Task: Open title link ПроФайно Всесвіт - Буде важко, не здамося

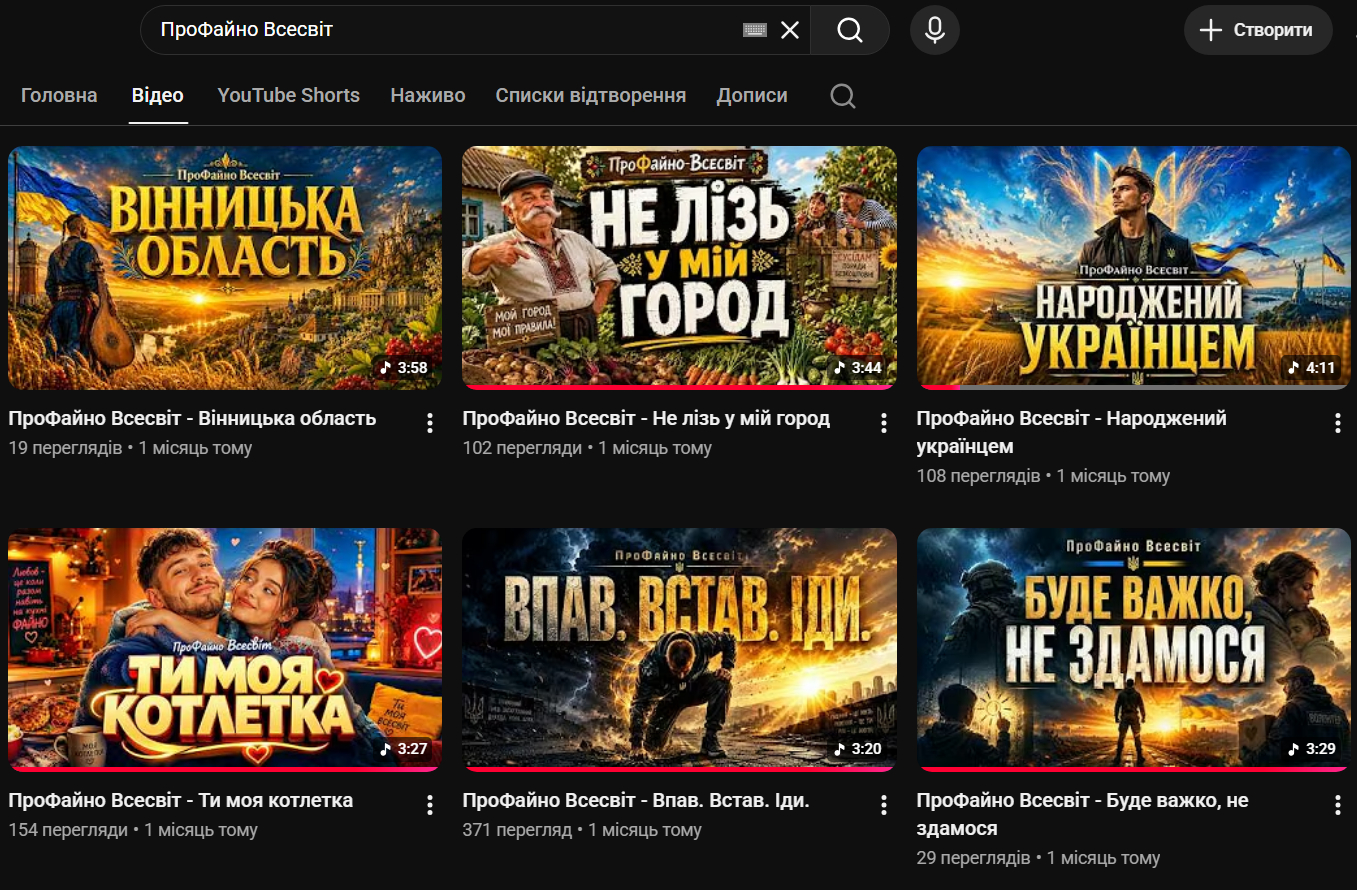Action: click(x=1082, y=814)
